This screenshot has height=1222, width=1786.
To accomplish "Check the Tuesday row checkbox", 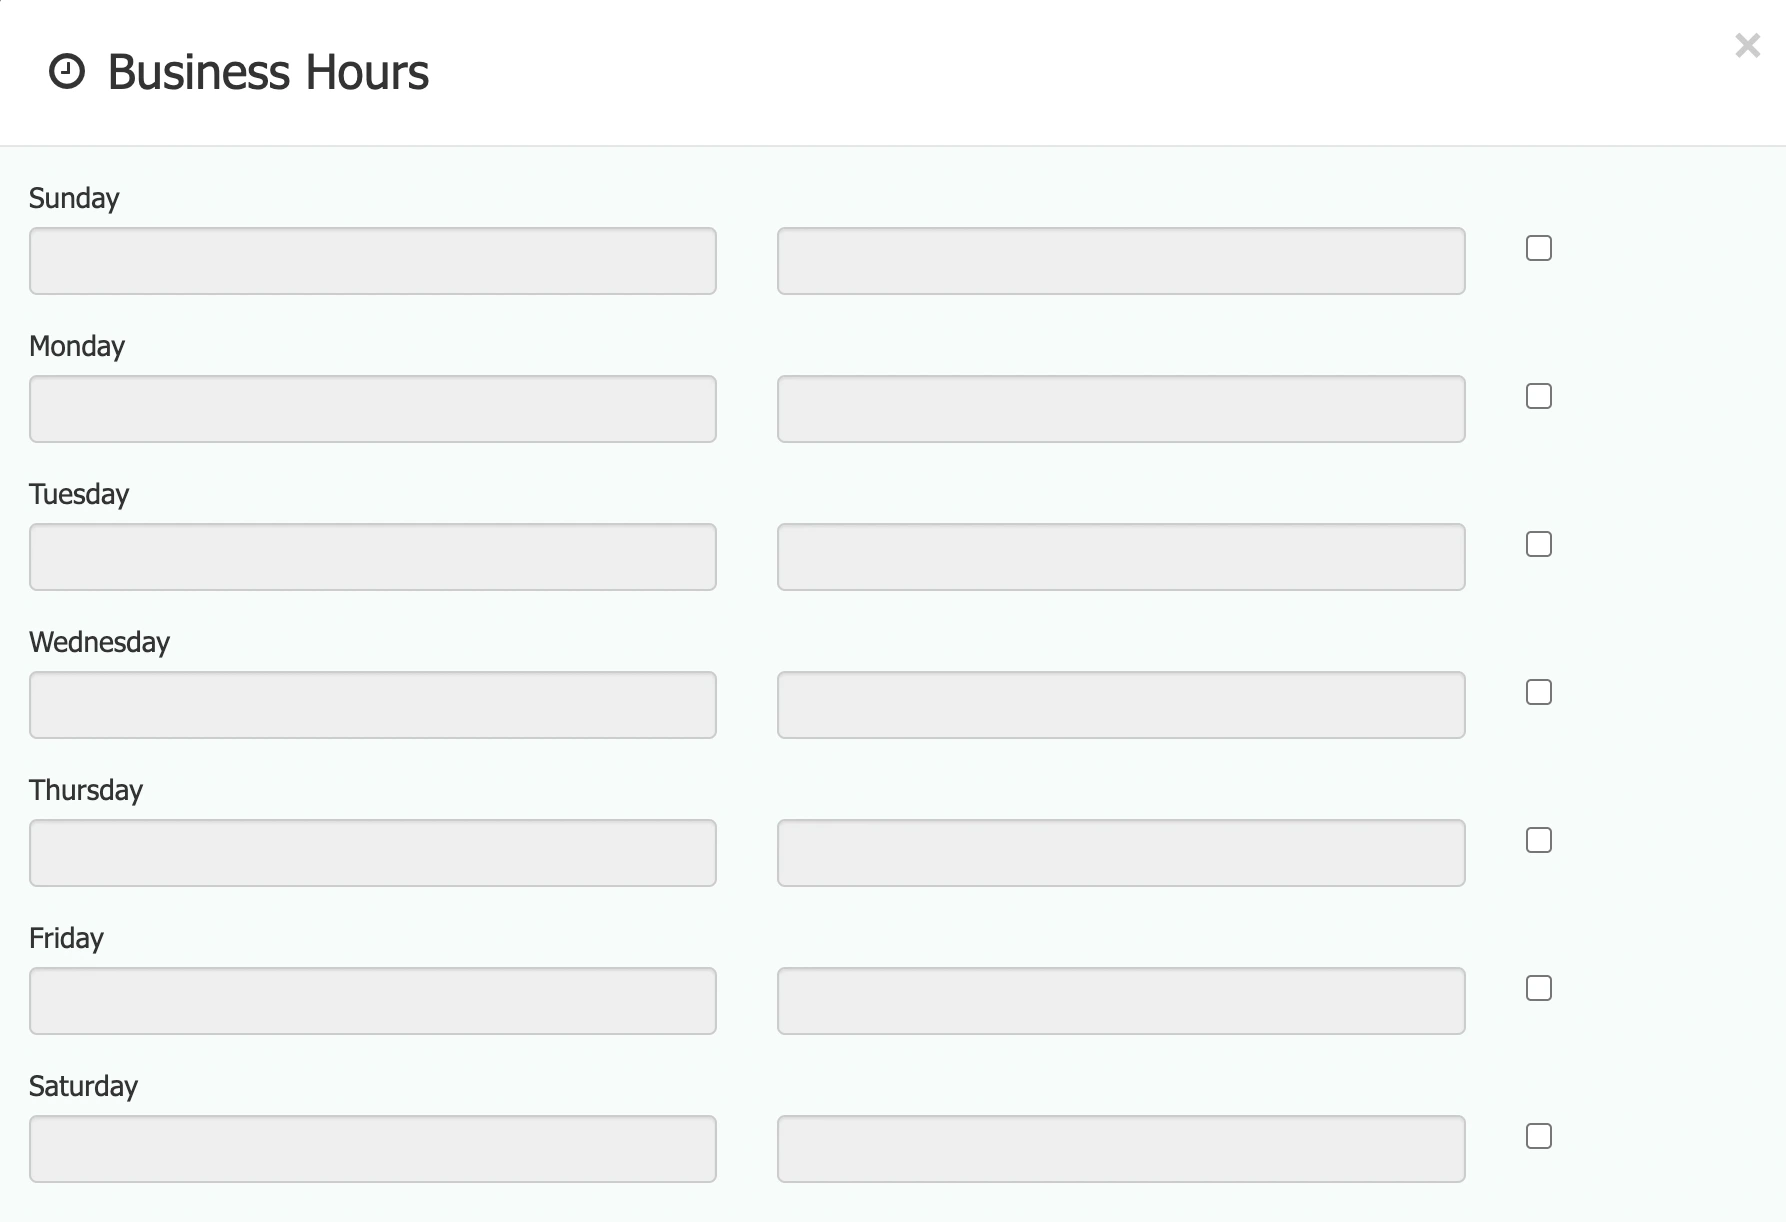I will [1539, 544].
